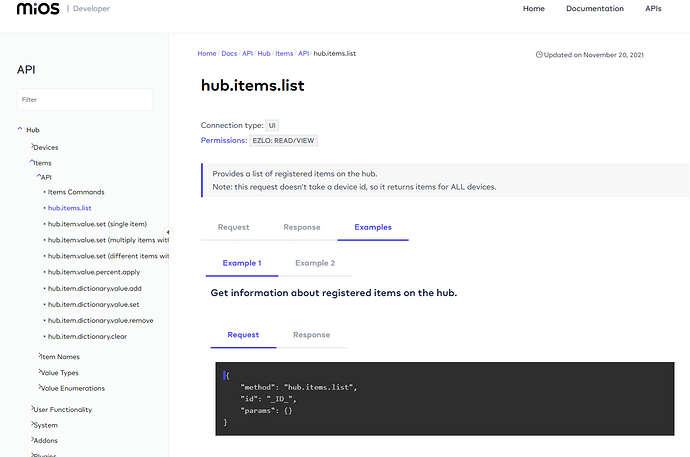Image resolution: width=690 pixels, height=457 pixels.
Task: Select the Examples tab
Action: (x=373, y=227)
